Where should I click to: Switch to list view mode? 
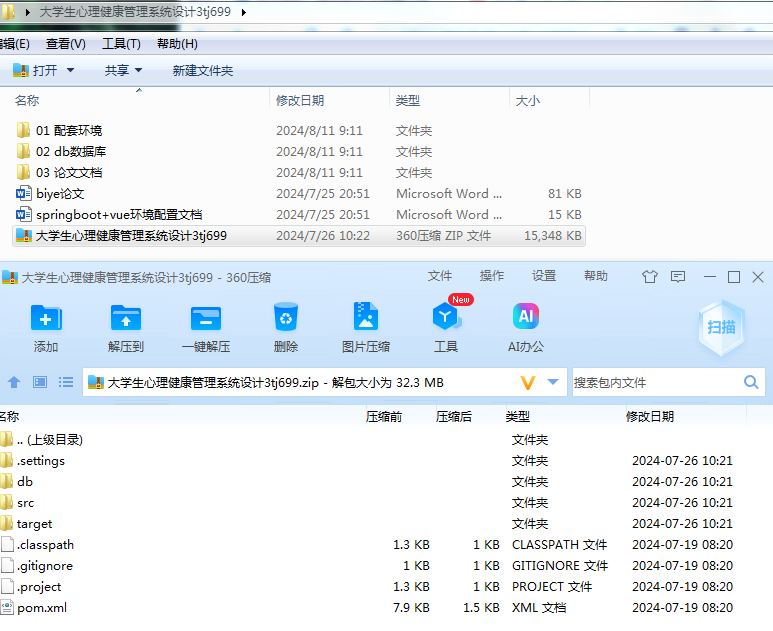[66, 382]
